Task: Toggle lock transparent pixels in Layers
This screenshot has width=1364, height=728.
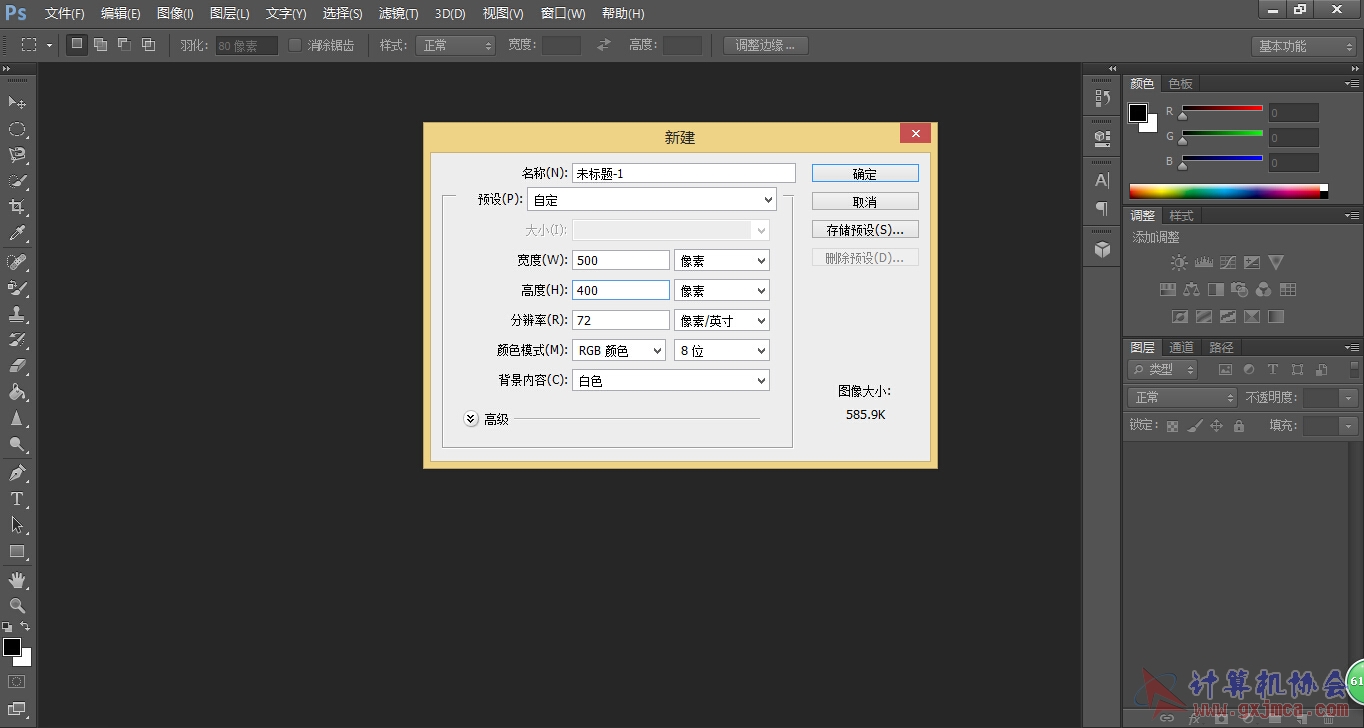Action: coord(1173,426)
